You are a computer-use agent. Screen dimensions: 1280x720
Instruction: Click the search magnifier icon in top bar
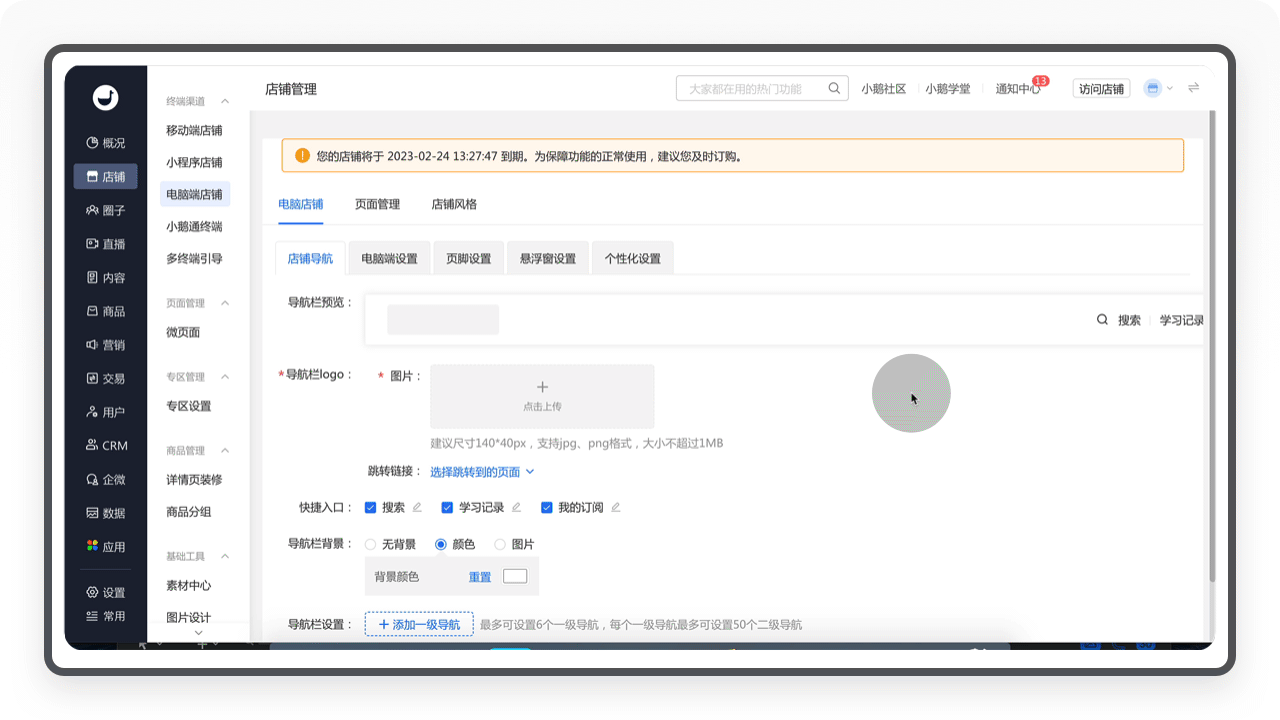click(x=834, y=88)
